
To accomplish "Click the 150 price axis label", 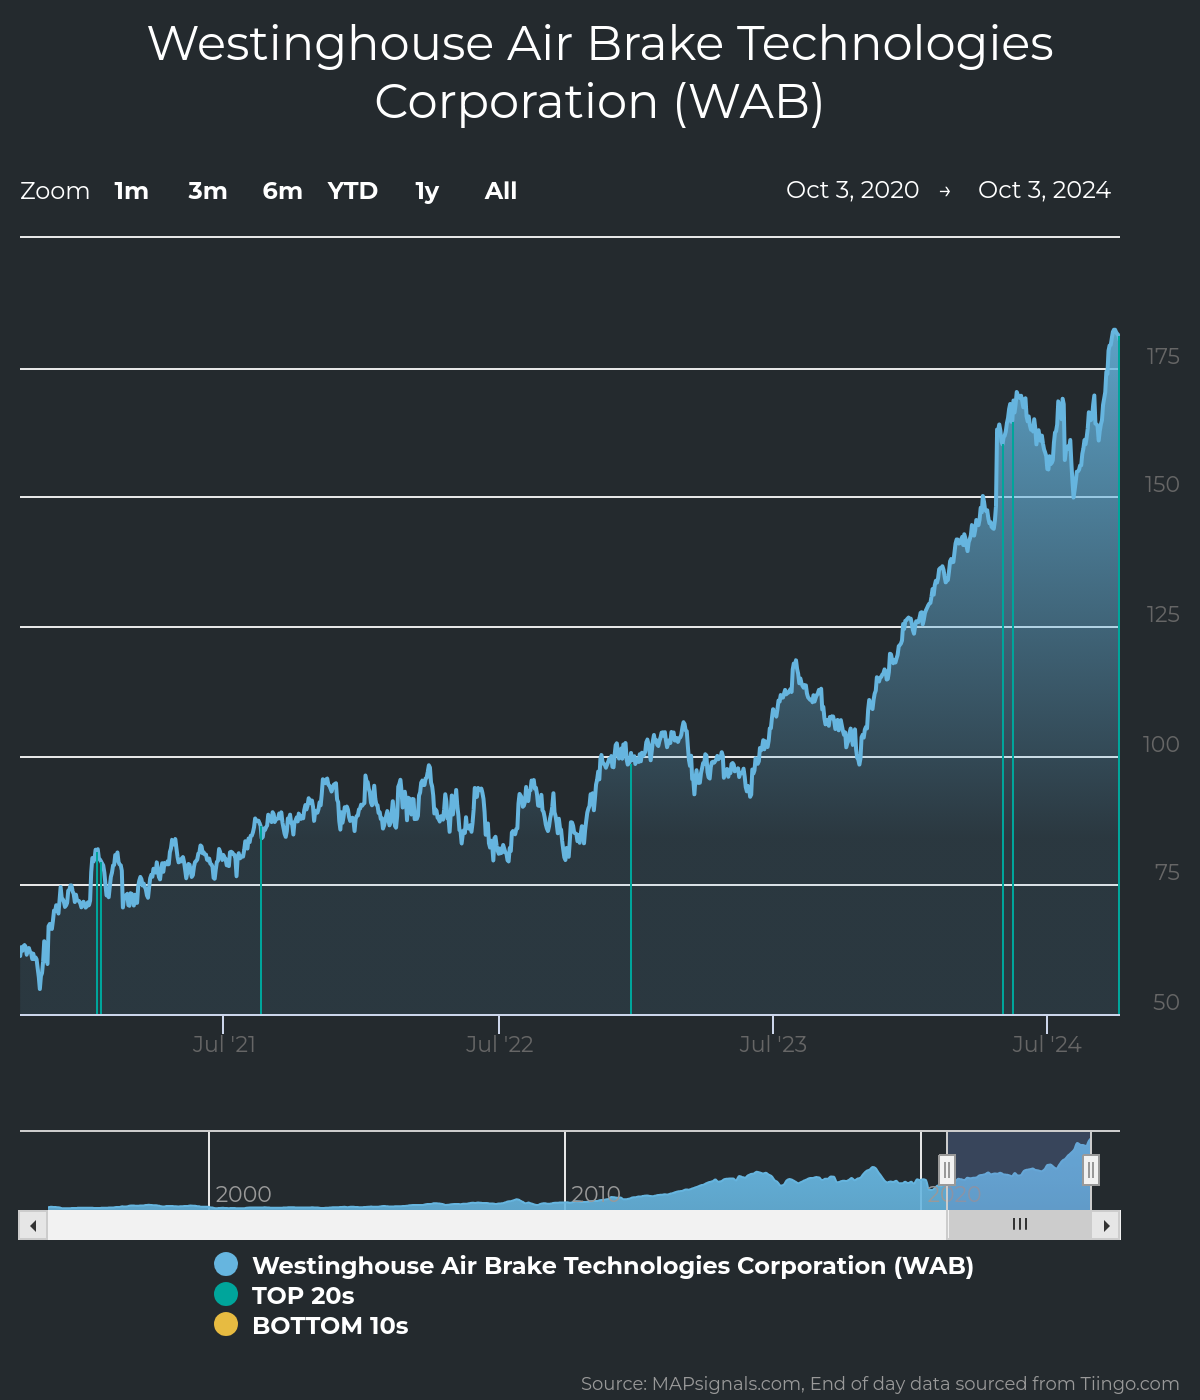I will tap(1162, 485).
